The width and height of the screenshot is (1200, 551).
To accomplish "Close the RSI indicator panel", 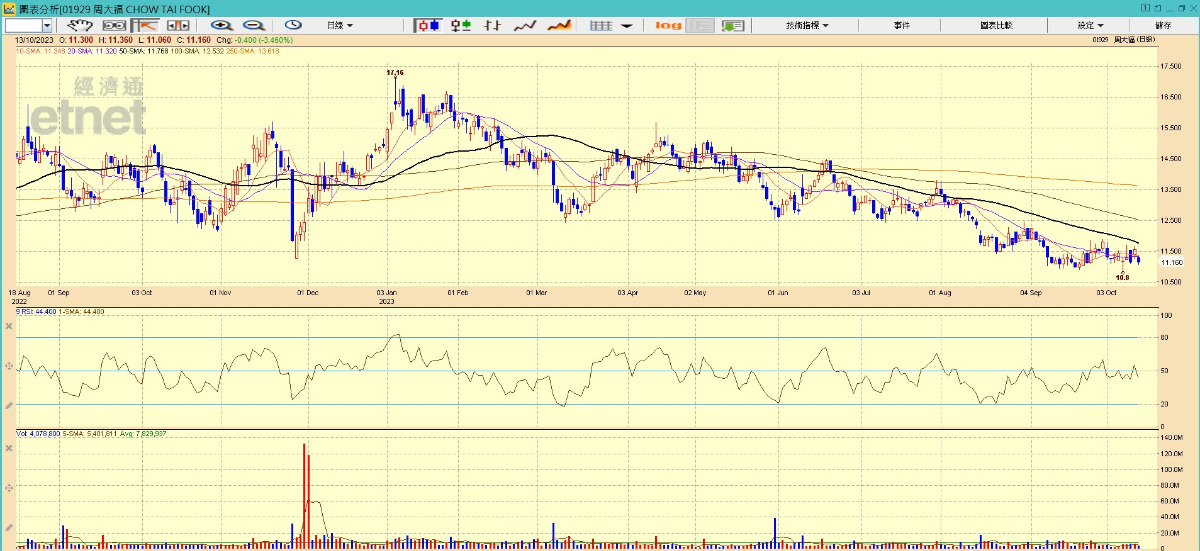I will tap(8, 326).
